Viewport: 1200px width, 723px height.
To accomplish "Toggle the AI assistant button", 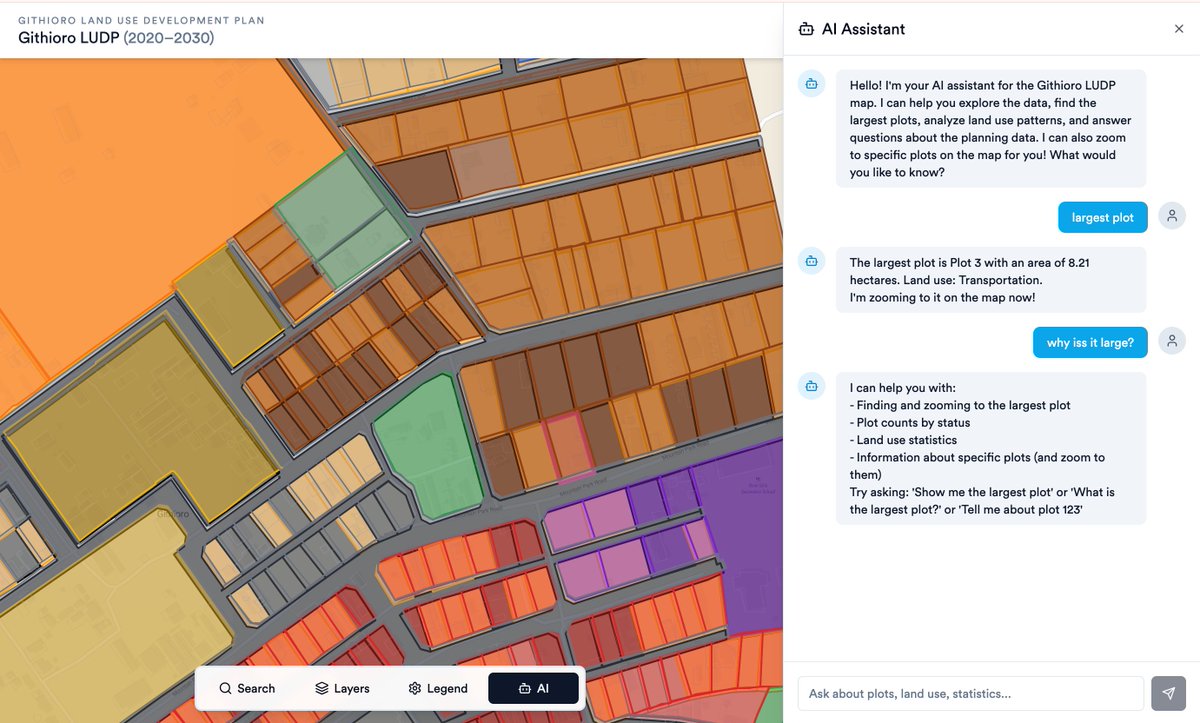I will (533, 688).
